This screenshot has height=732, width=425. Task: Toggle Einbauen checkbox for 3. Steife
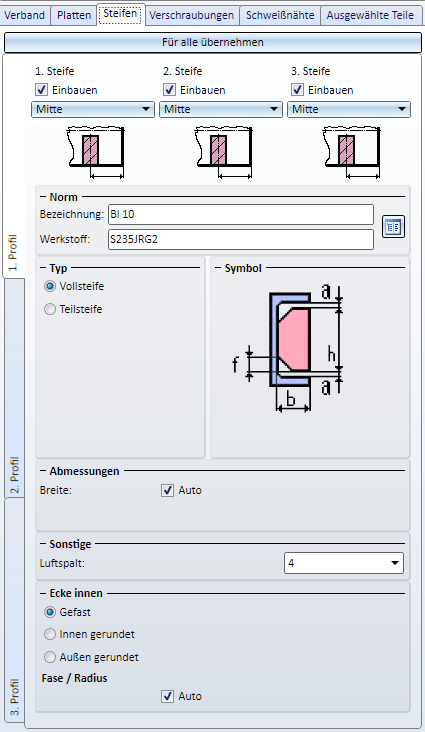[x=298, y=90]
